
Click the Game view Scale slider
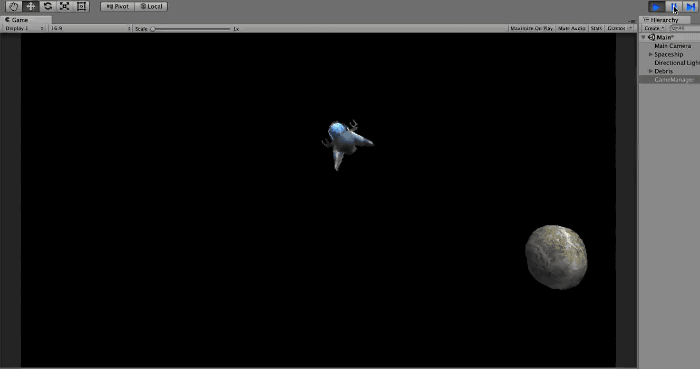click(191, 29)
